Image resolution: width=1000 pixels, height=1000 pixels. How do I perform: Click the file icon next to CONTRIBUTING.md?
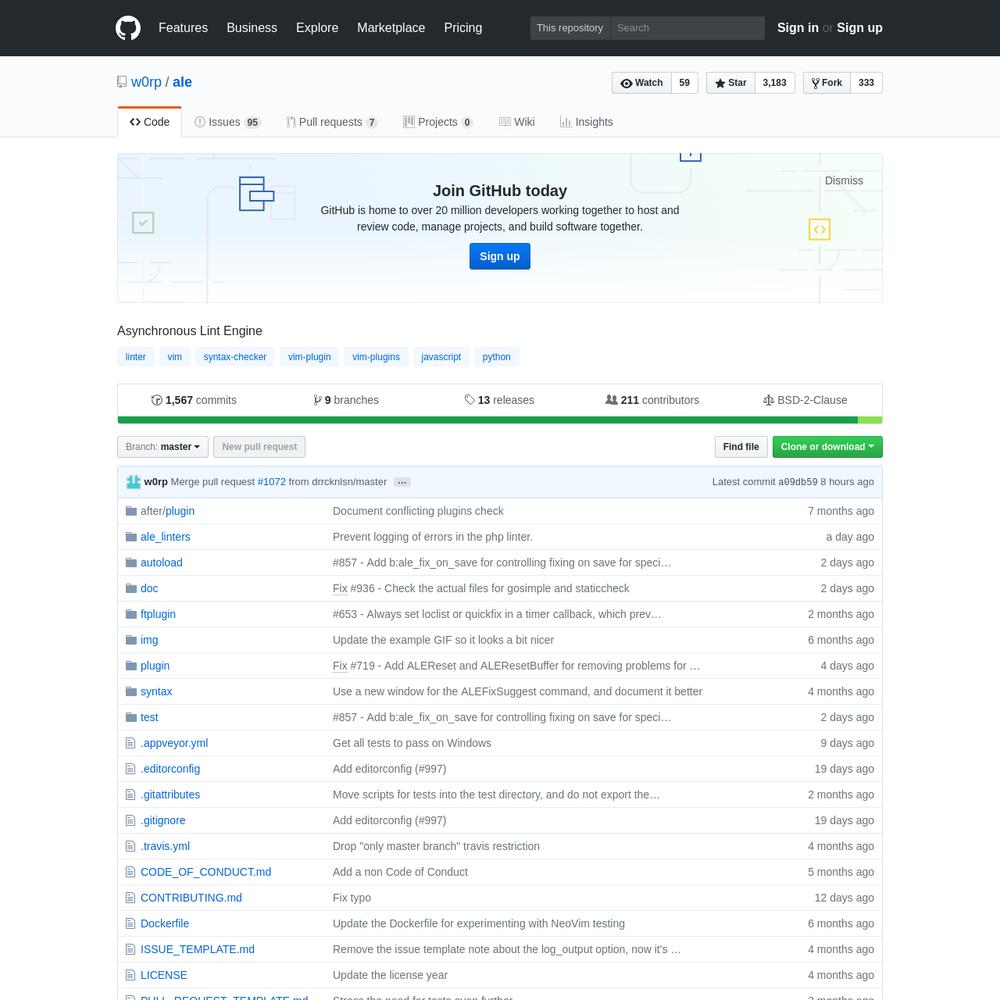(x=130, y=897)
